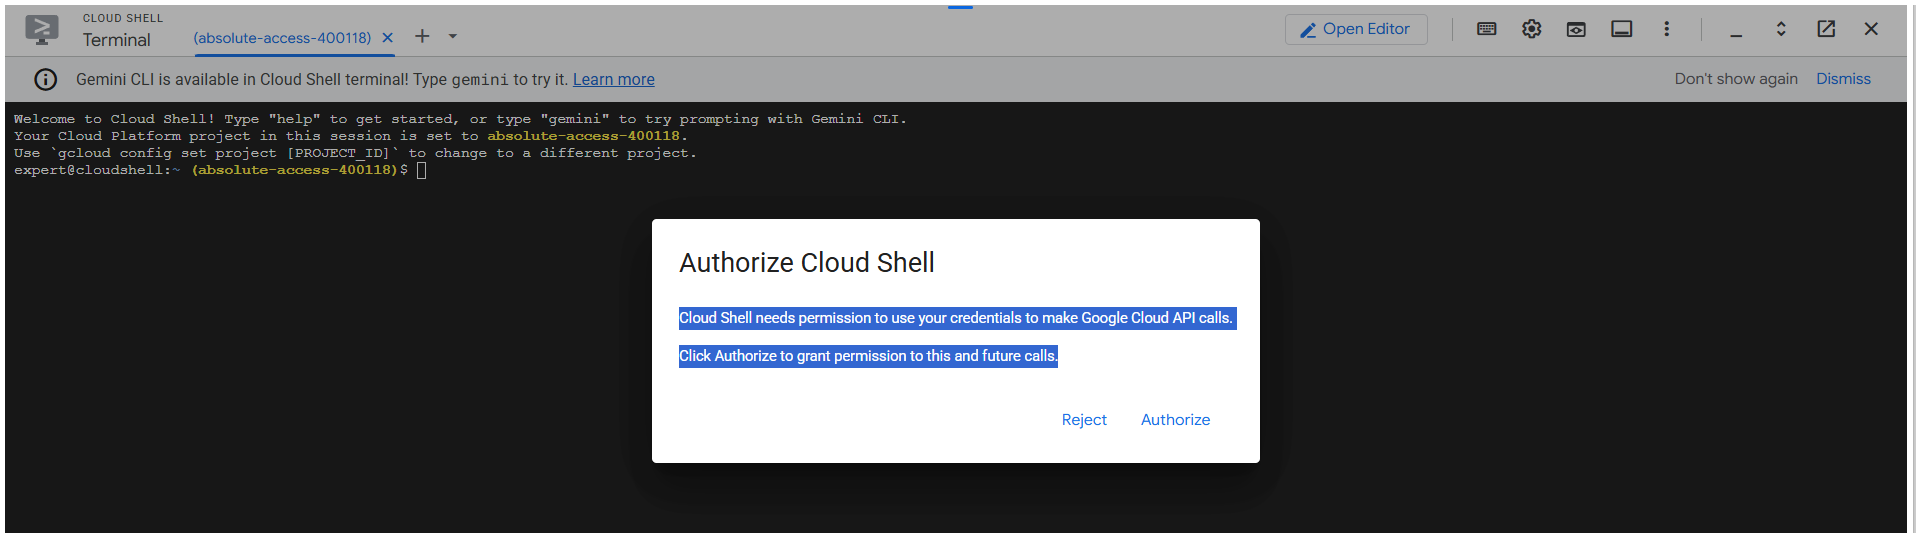Click Authorize to grant permission
The image size is (1921, 538).
coord(1175,420)
